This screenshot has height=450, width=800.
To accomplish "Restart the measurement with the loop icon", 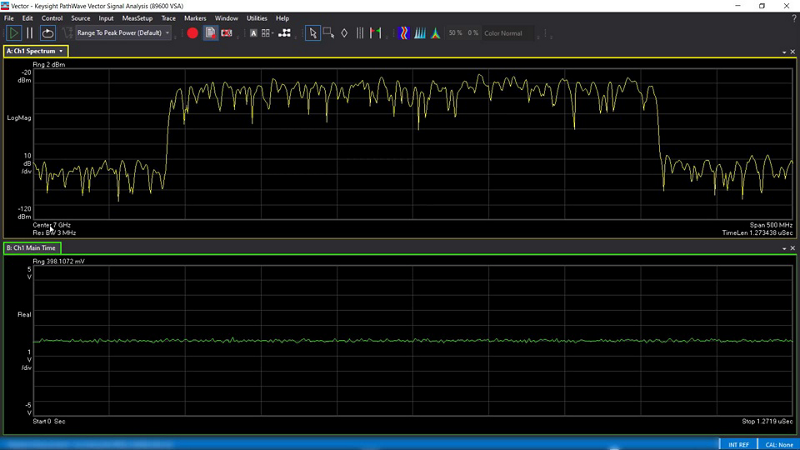I will (x=47, y=33).
